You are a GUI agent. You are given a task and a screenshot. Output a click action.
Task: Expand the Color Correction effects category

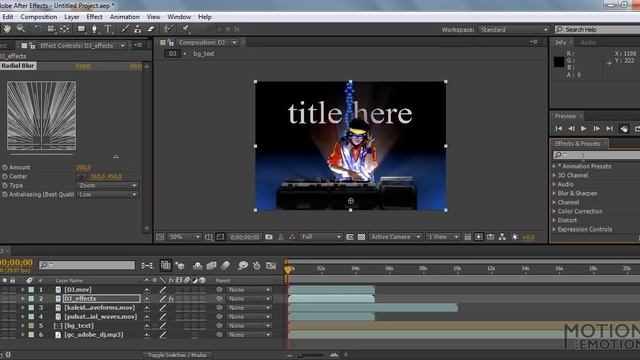point(554,211)
